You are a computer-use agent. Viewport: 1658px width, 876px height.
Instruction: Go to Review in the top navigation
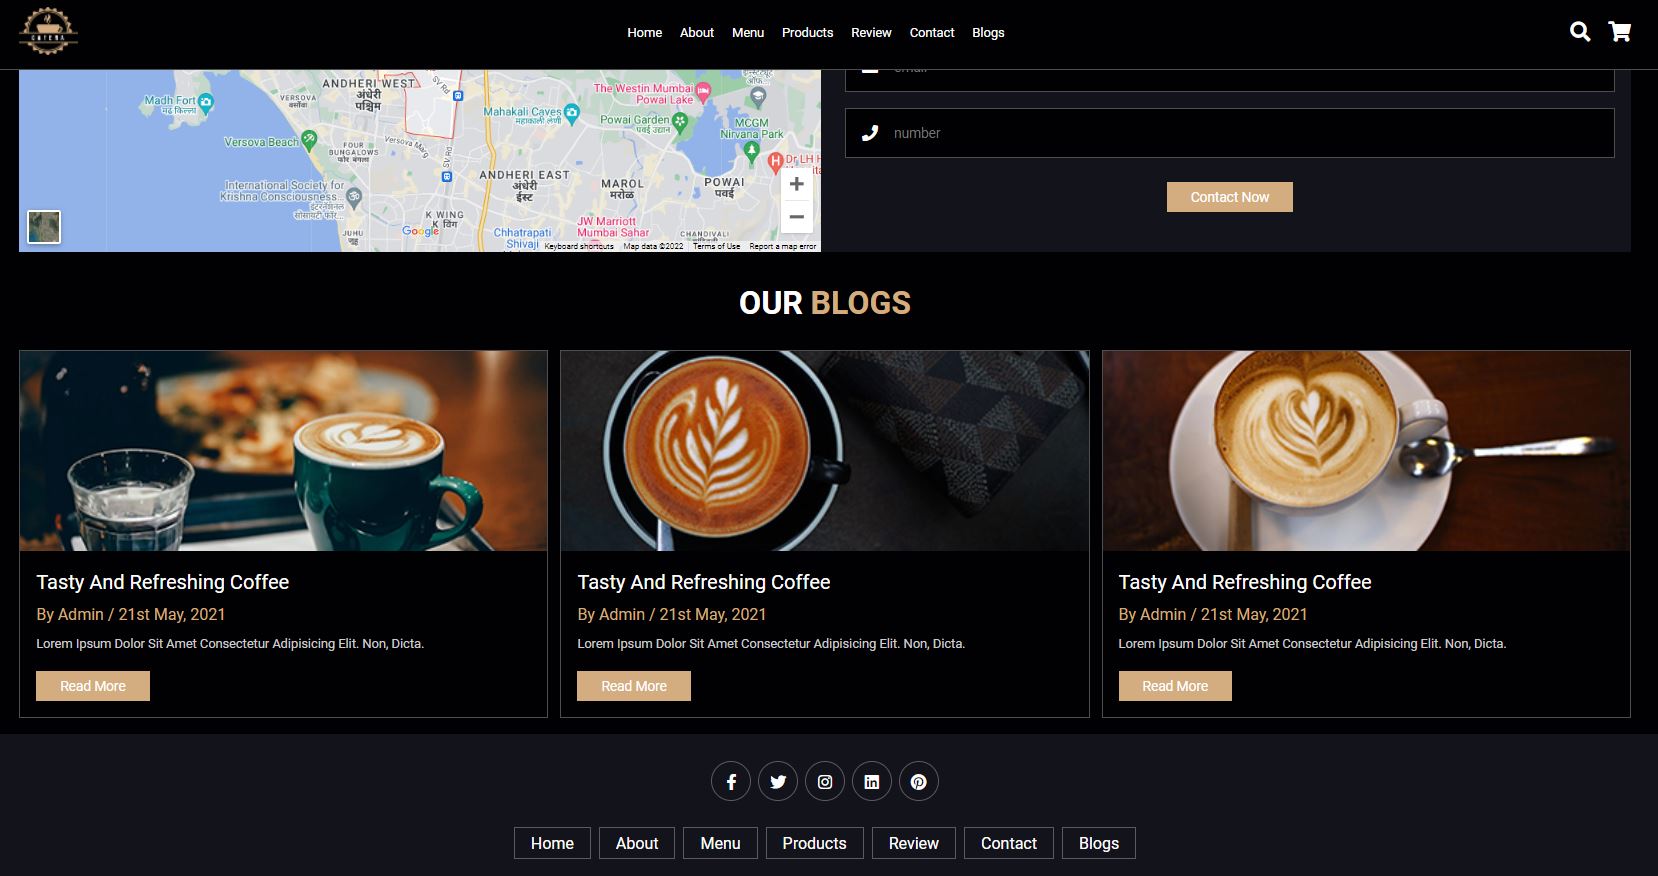871,33
